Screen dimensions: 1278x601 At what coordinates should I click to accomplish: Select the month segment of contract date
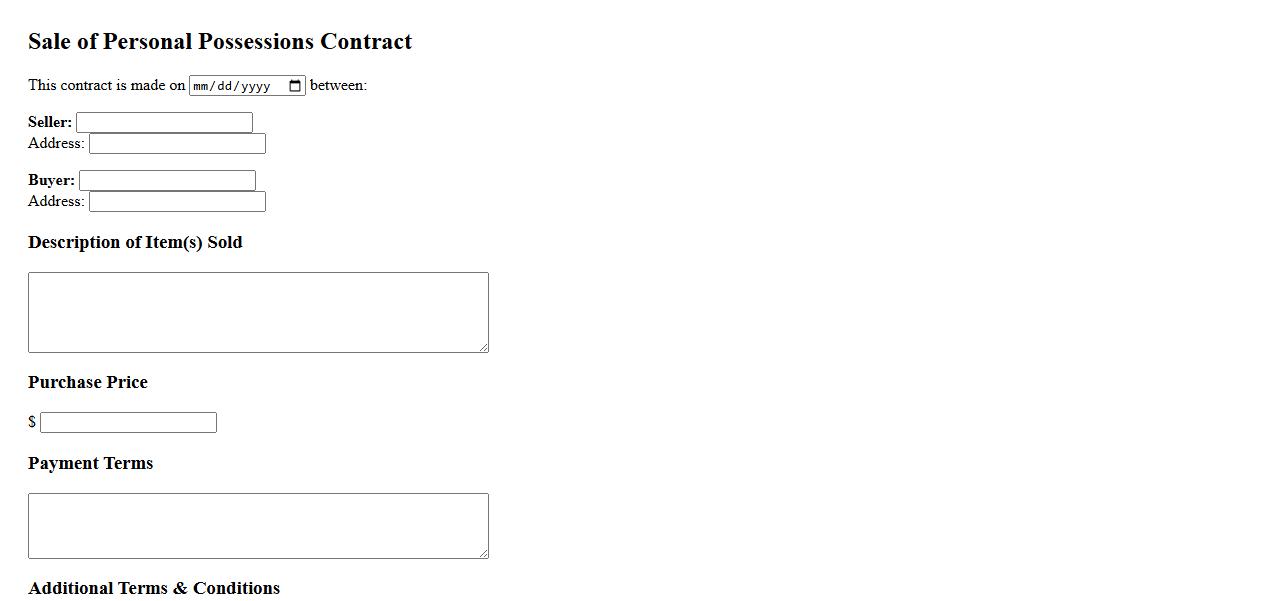200,86
